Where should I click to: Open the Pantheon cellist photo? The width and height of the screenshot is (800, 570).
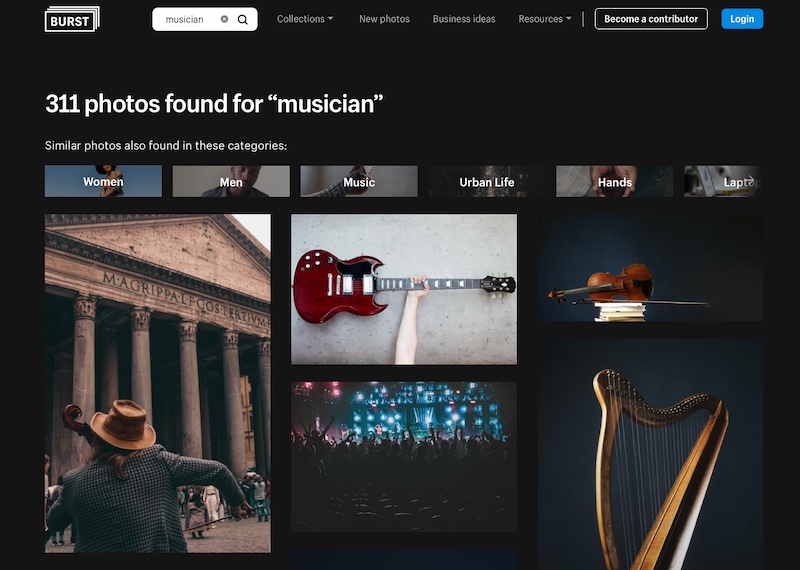point(158,383)
